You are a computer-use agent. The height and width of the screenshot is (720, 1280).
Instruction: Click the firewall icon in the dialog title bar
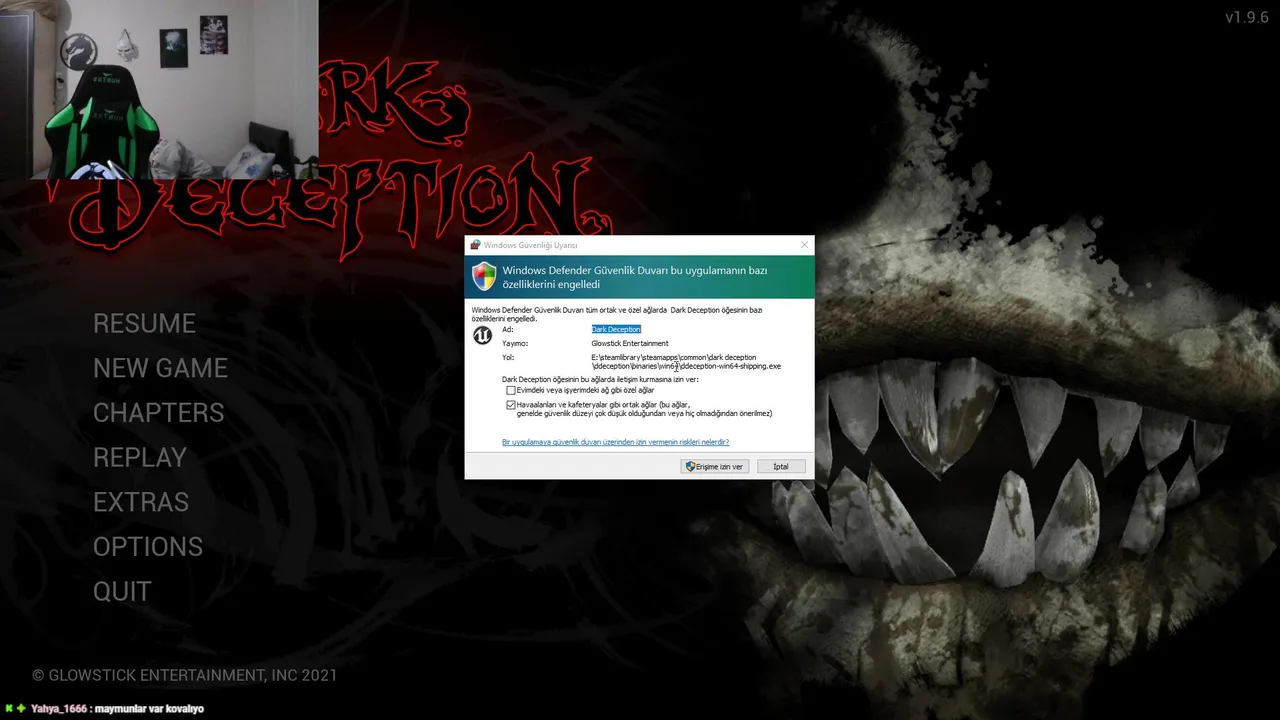(475, 245)
